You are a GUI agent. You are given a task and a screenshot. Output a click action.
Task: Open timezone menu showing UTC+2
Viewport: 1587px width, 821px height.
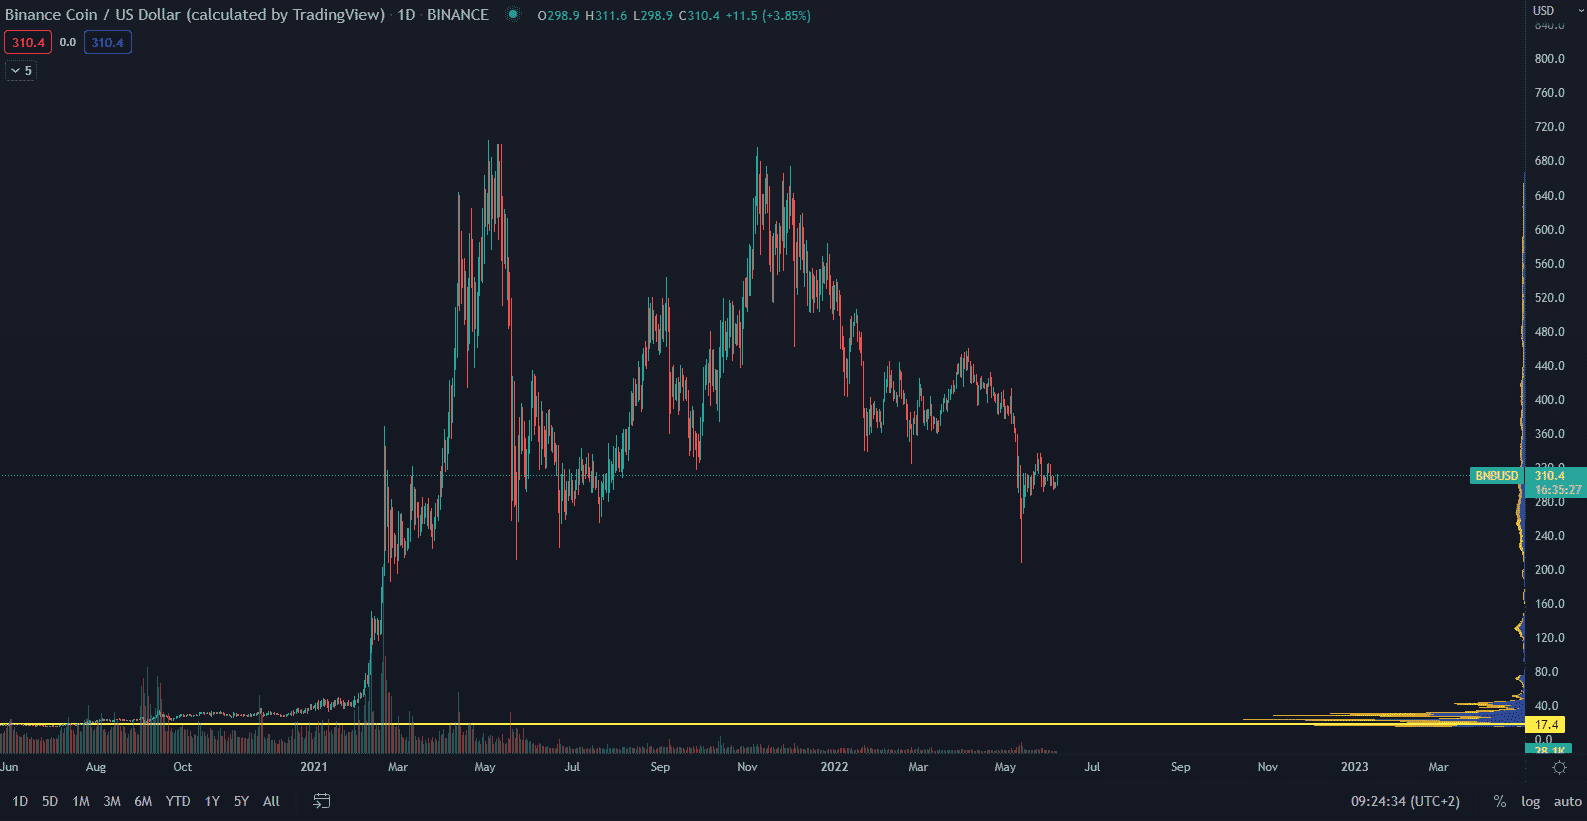1405,801
